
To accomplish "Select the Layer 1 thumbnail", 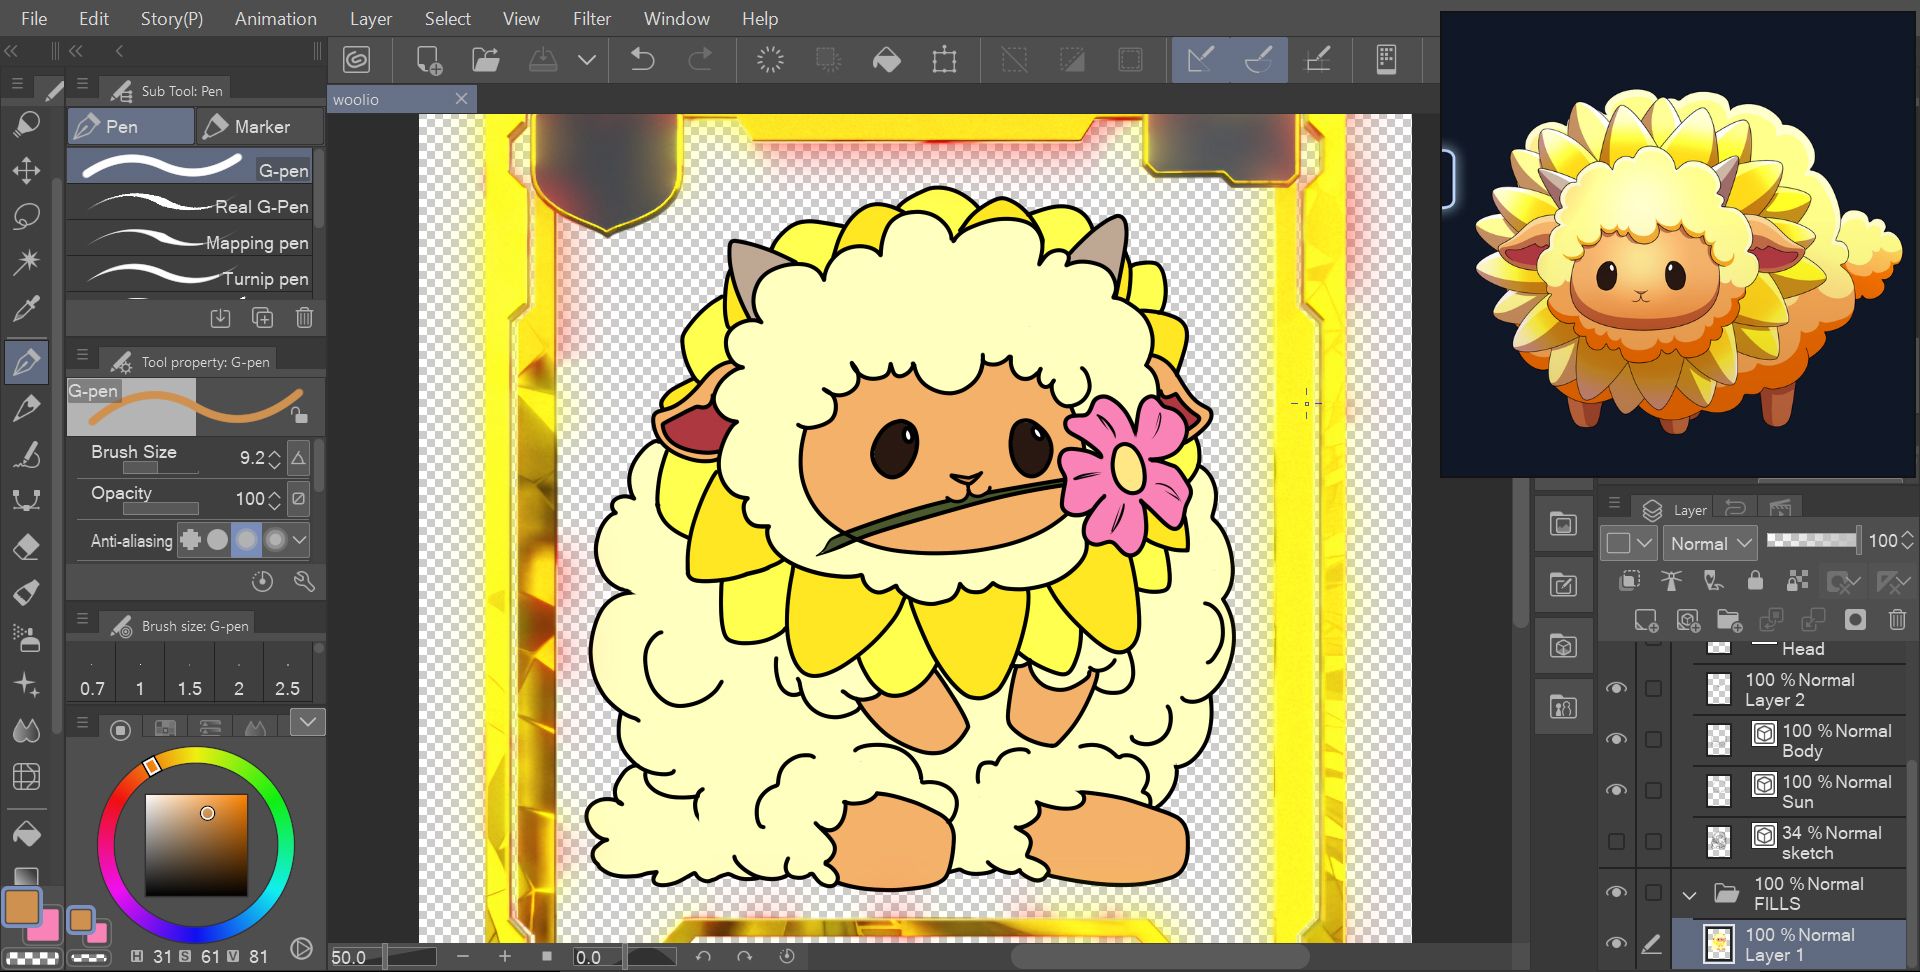I will pyautogui.click(x=1718, y=944).
